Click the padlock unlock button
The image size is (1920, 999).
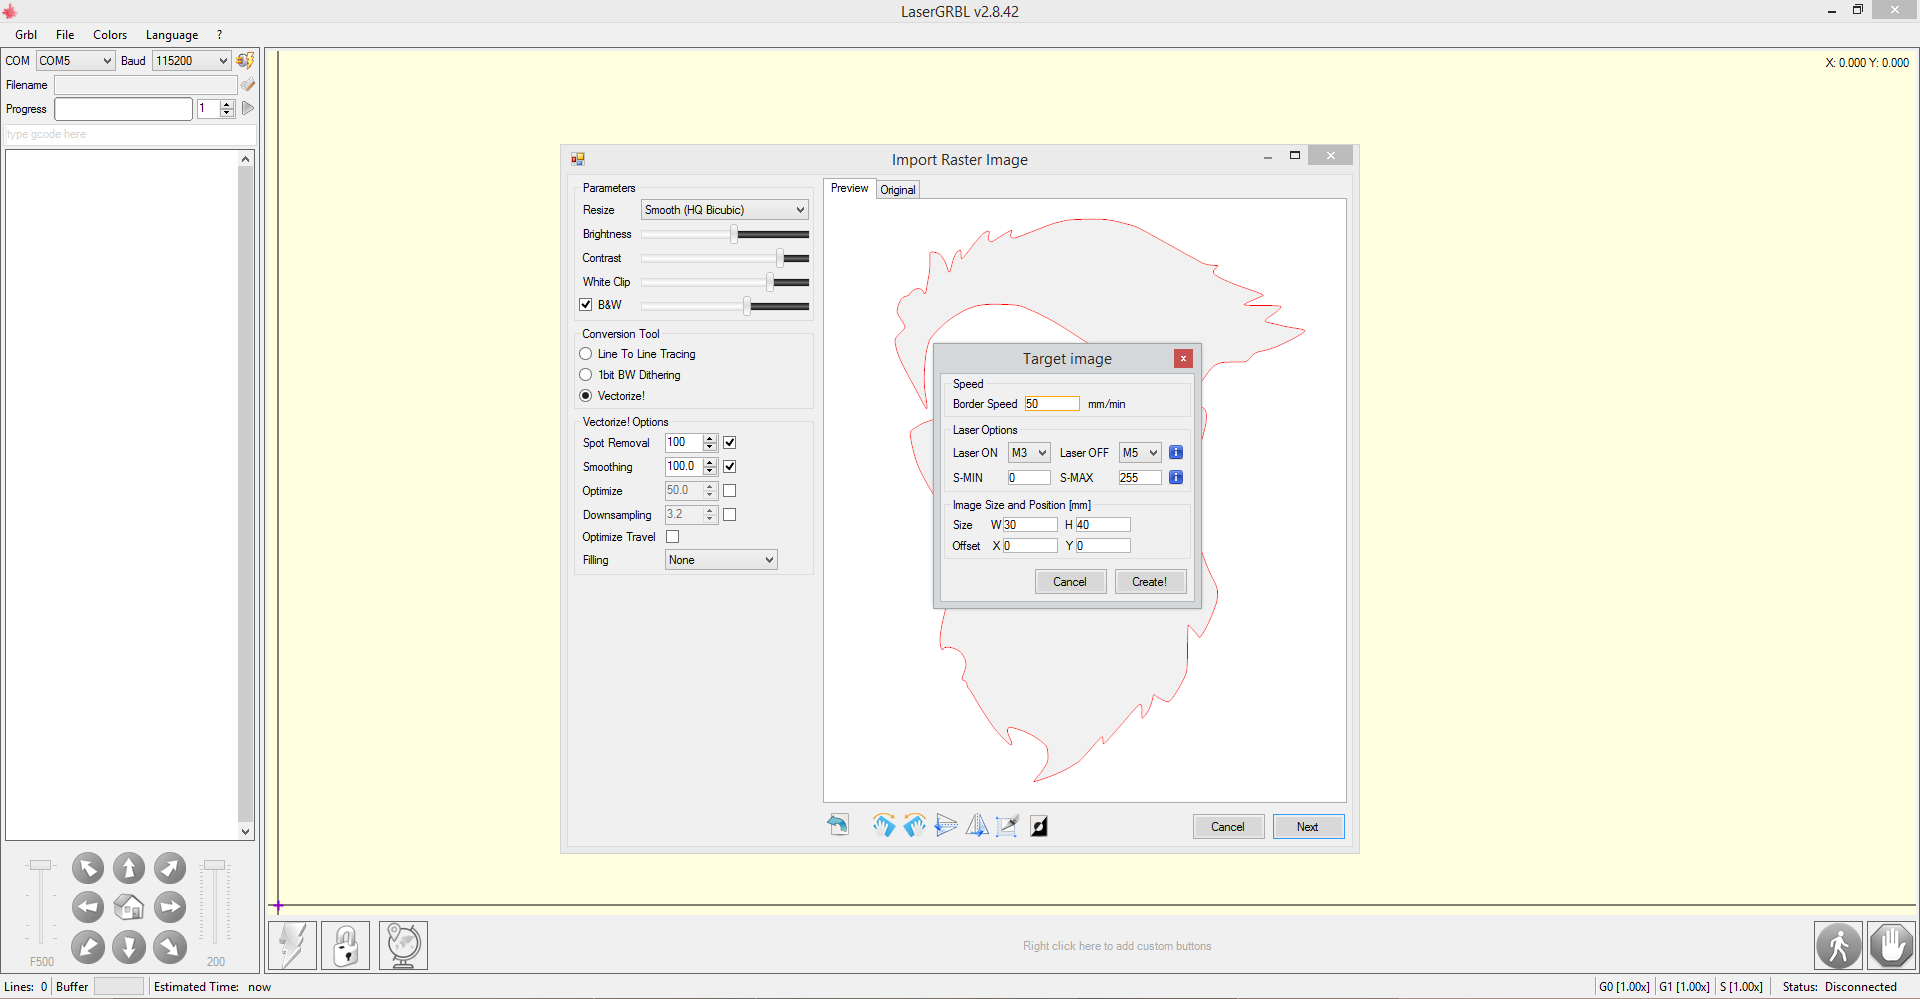pos(346,945)
